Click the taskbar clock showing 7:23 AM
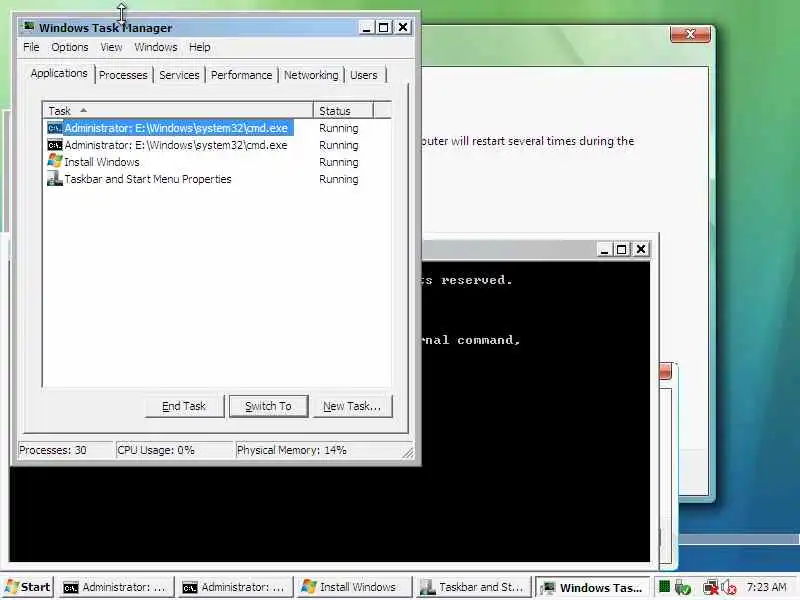This screenshot has width=800, height=600. coord(766,587)
